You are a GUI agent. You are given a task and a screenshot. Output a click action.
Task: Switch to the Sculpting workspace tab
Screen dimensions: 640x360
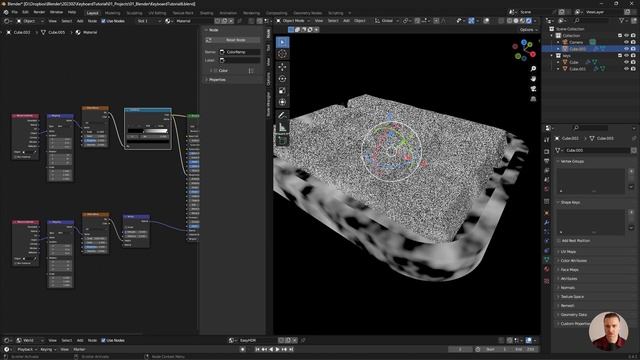134,13
